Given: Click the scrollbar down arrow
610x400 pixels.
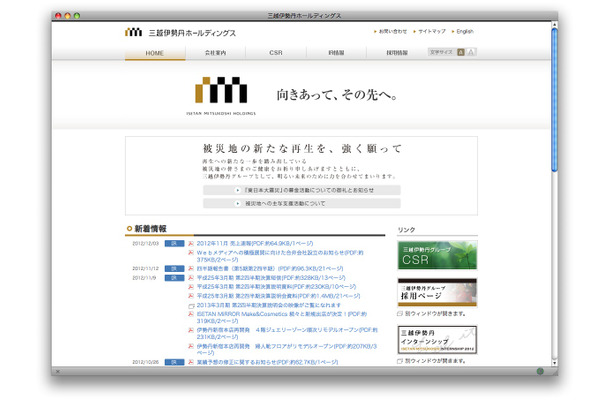Looking at the screenshot, I should pos(554,363).
